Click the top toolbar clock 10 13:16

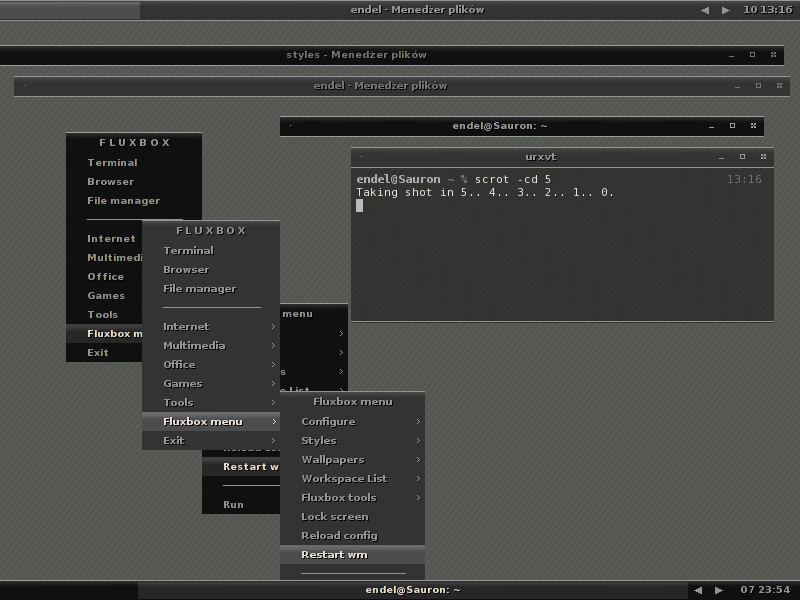click(x=767, y=10)
